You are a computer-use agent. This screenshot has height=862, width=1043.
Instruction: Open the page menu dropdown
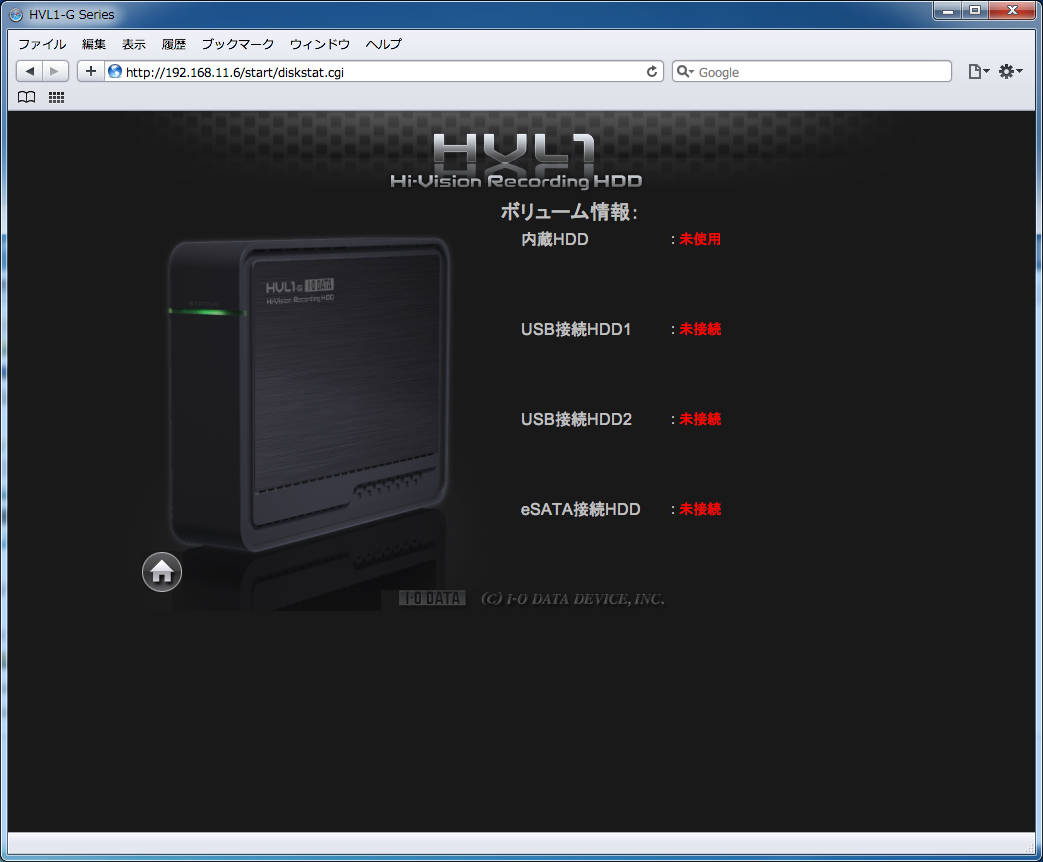point(978,72)
